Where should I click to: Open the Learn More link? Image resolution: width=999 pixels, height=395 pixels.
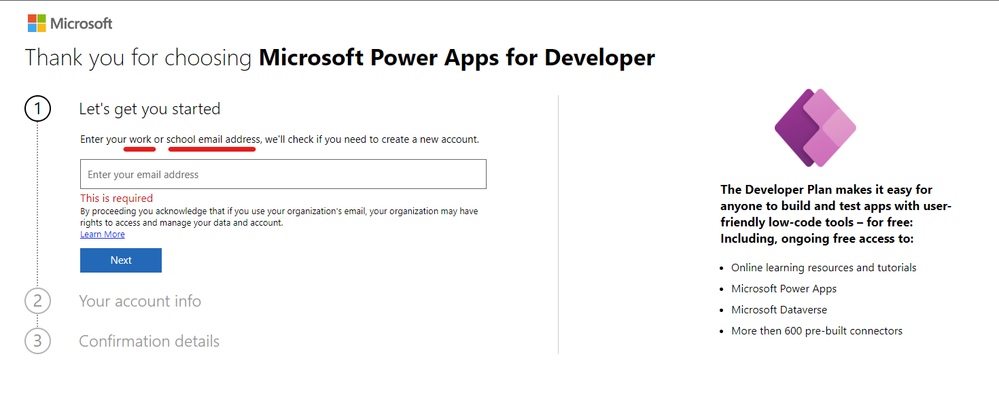pos(103,234)
